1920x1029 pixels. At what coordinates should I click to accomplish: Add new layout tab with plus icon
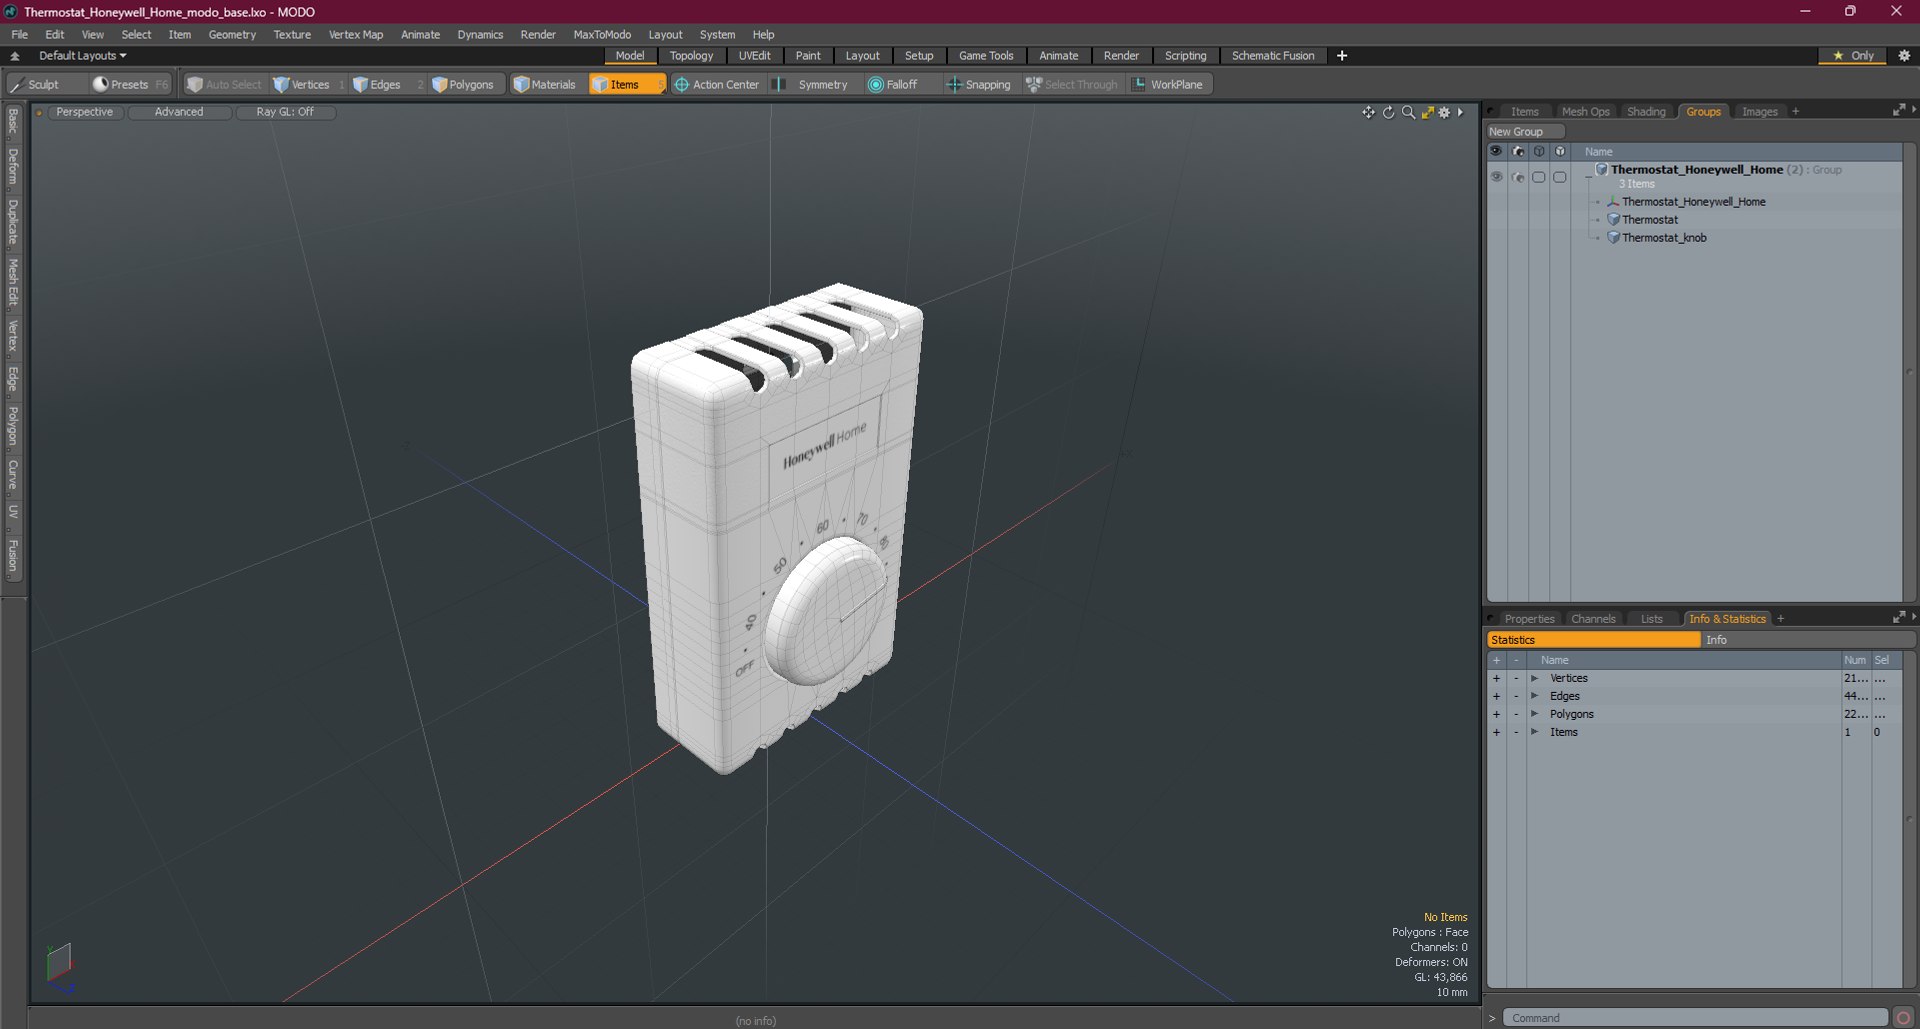1342,56
